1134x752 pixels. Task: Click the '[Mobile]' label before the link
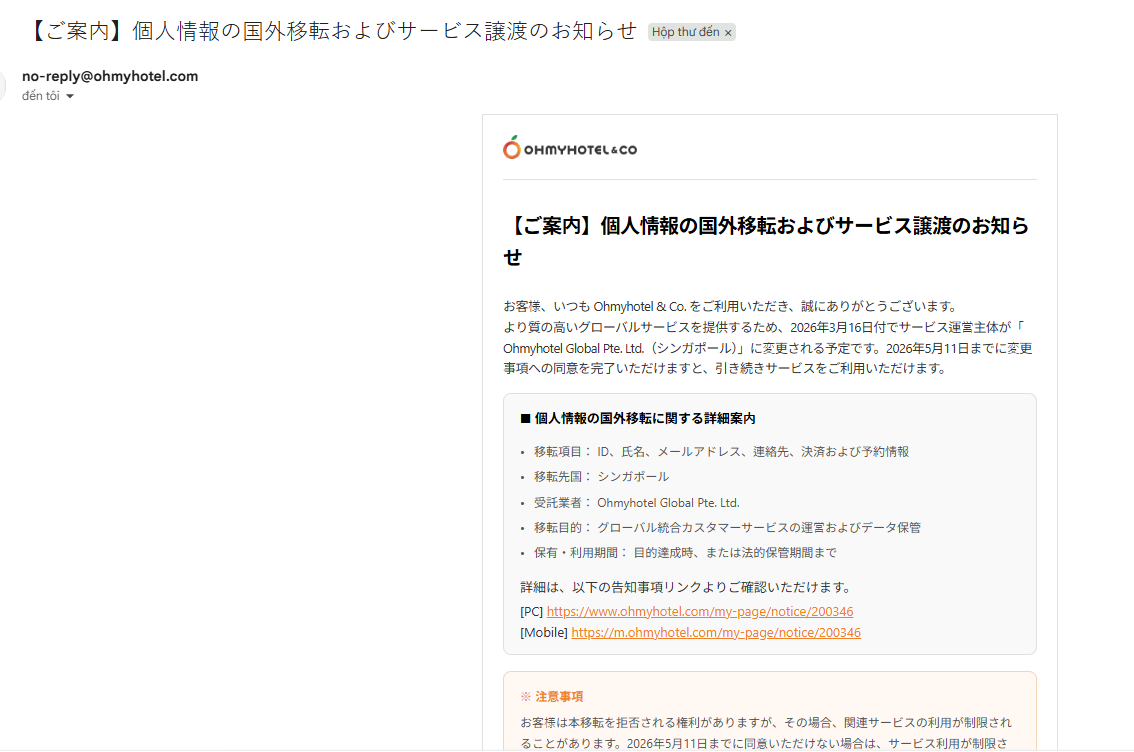coord(544,633)
